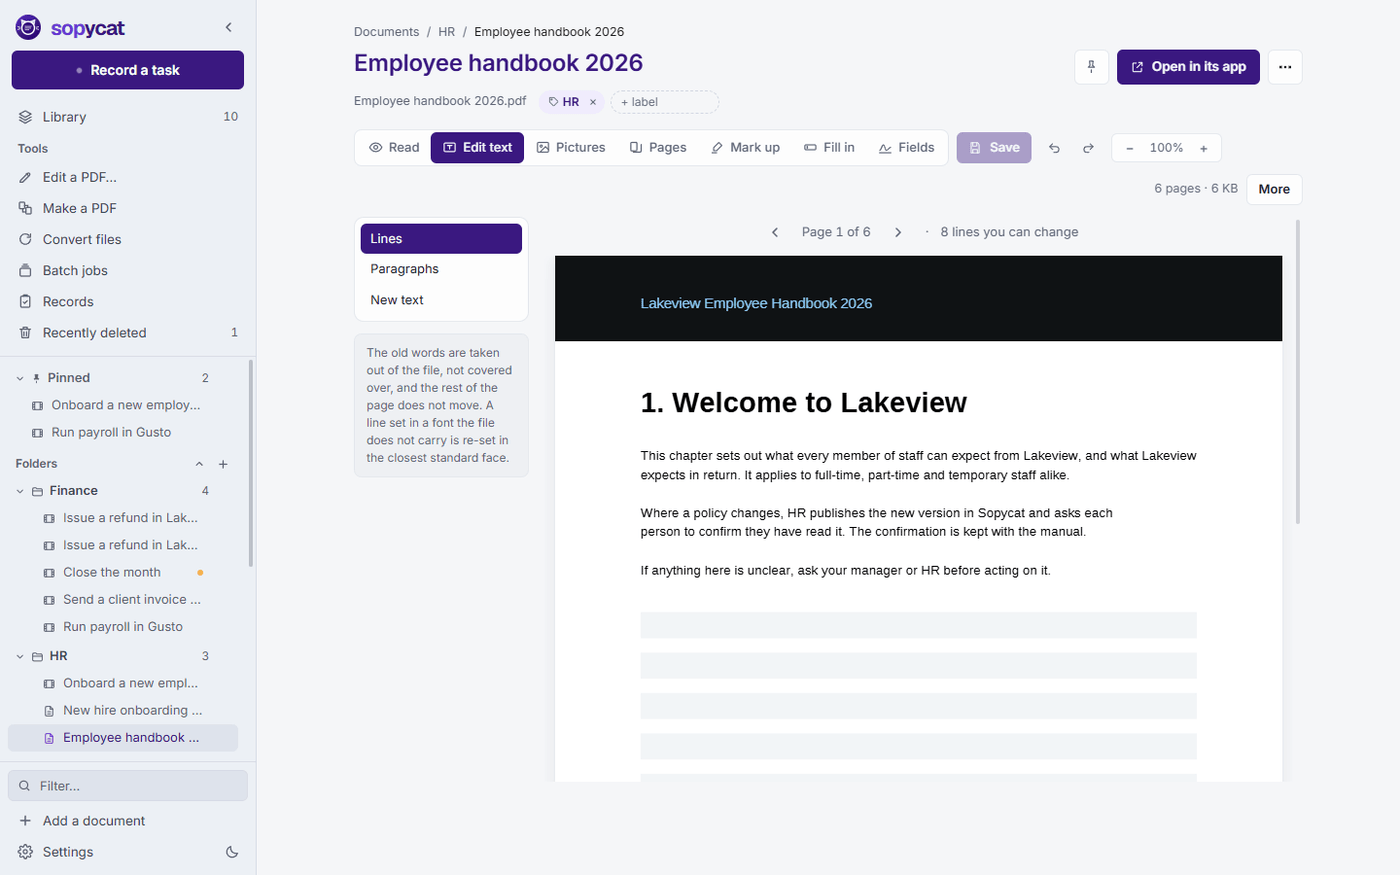Open the Library section

[128, 117]
